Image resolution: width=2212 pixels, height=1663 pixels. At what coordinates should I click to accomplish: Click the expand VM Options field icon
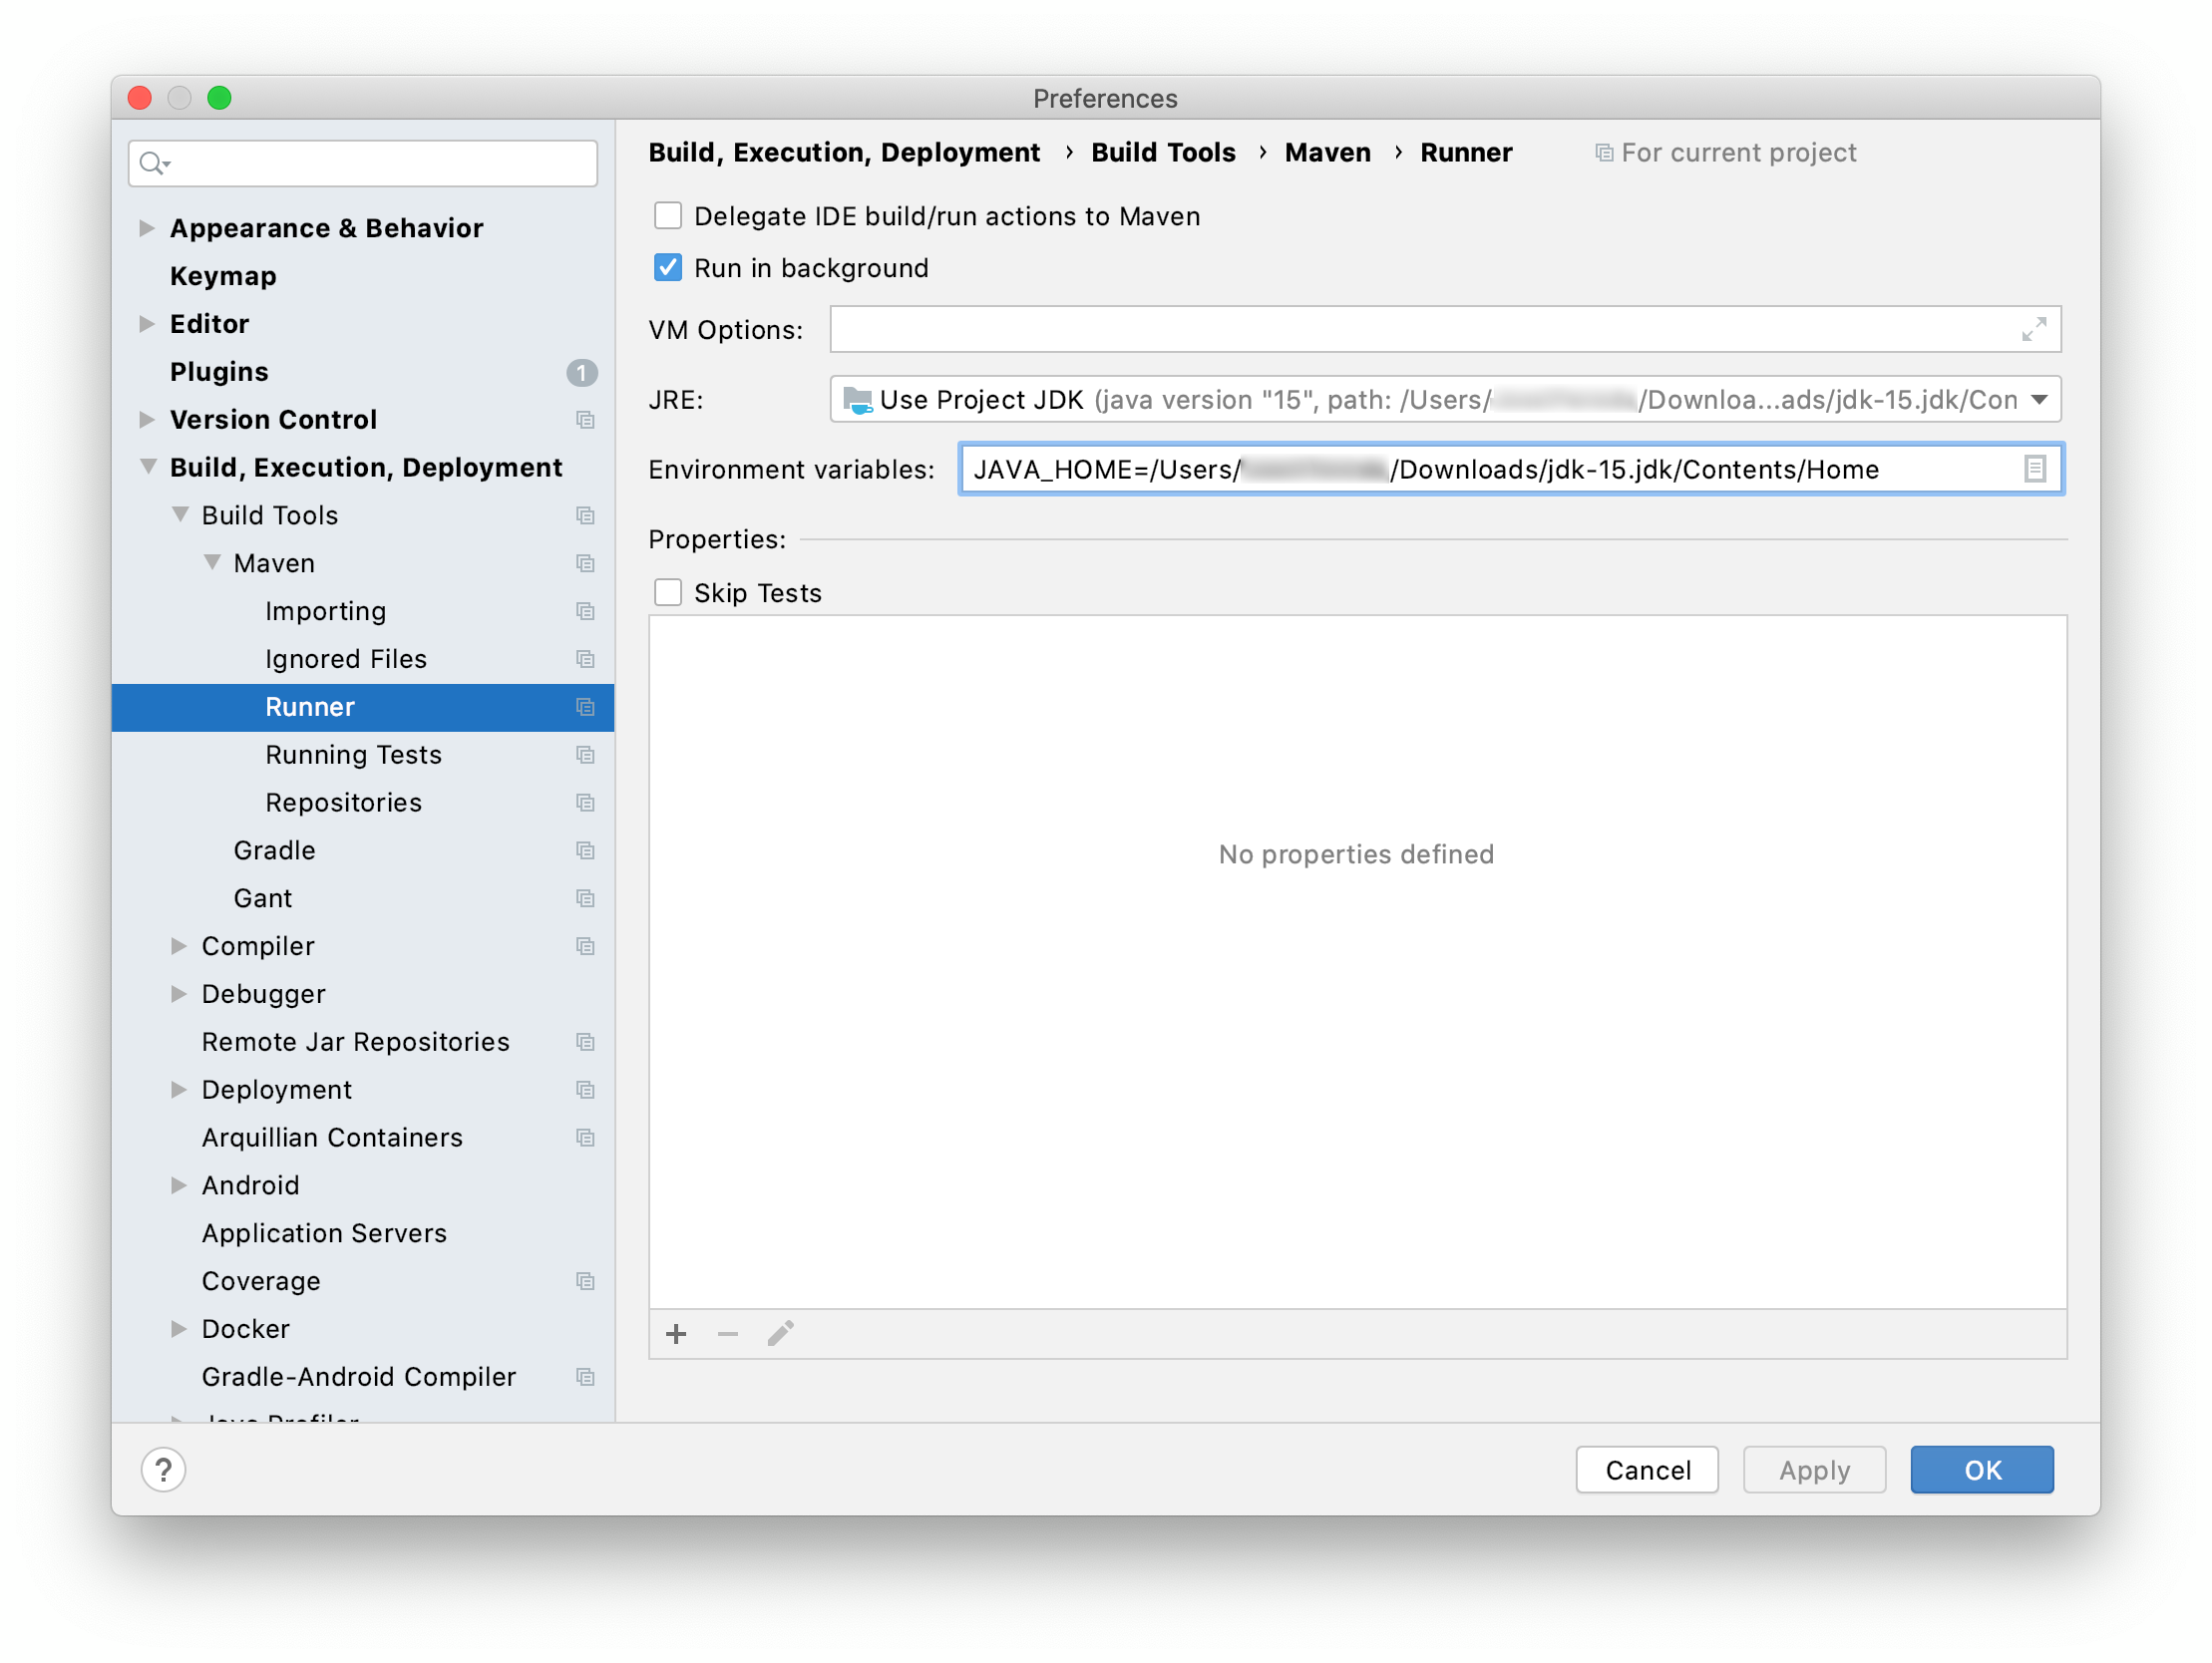2033,330
